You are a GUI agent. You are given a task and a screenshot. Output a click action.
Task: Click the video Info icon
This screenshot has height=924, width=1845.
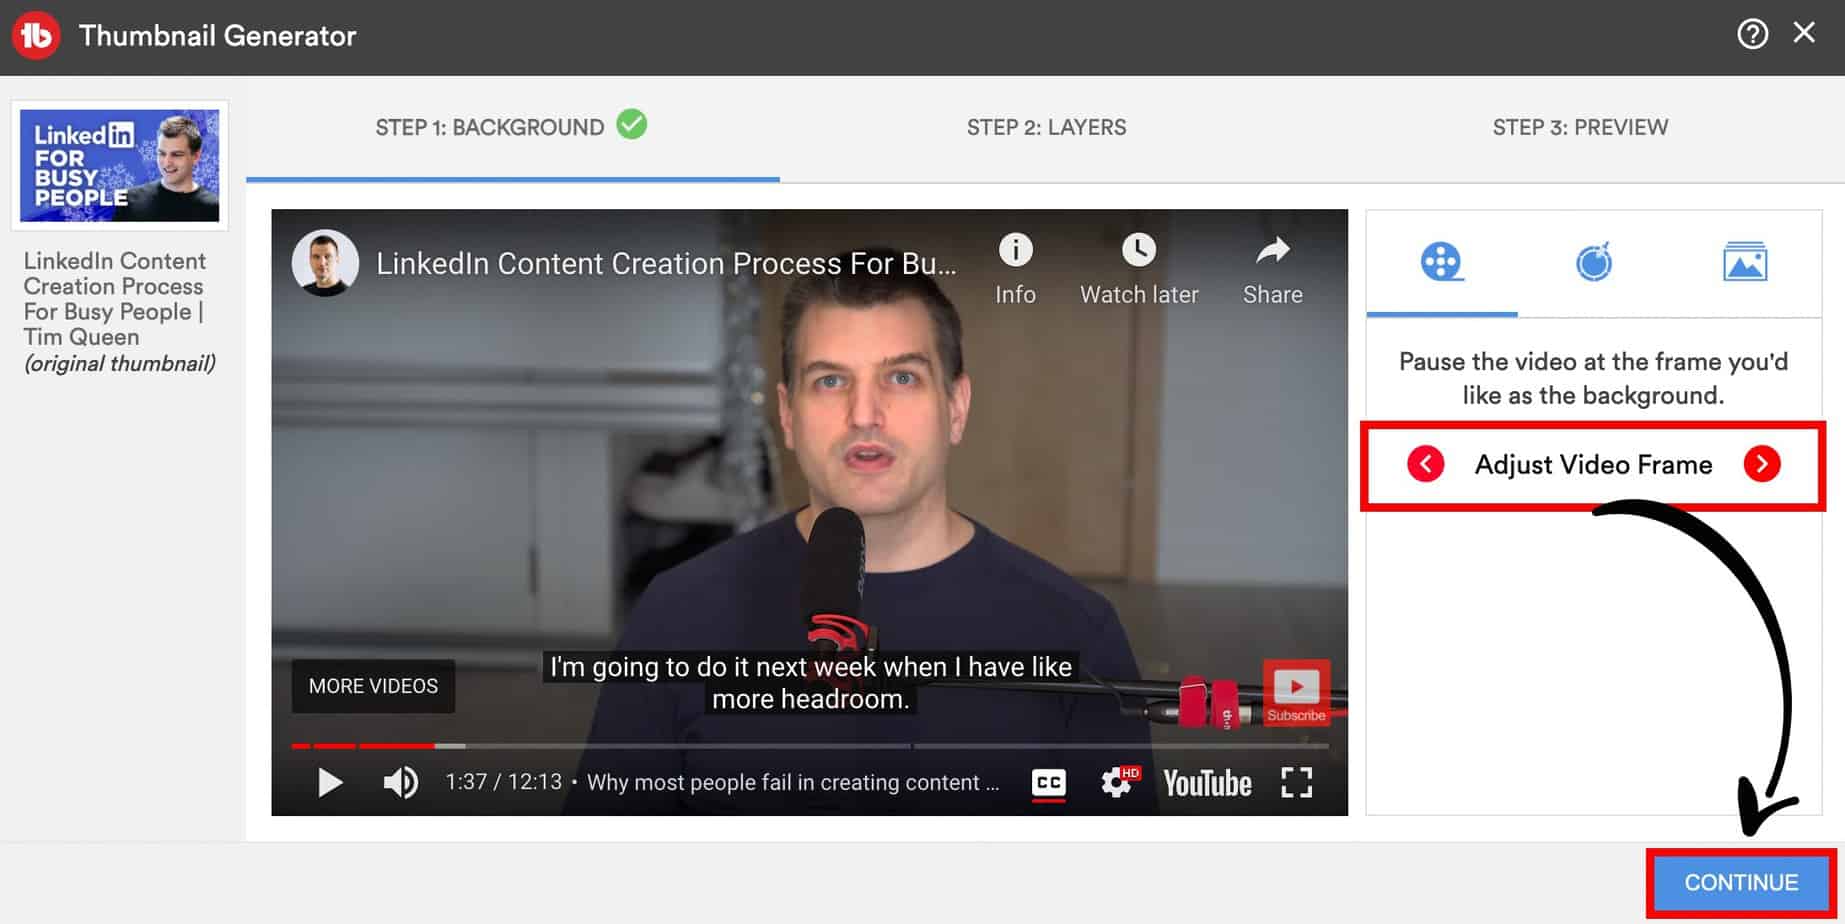pos(1015,250)
